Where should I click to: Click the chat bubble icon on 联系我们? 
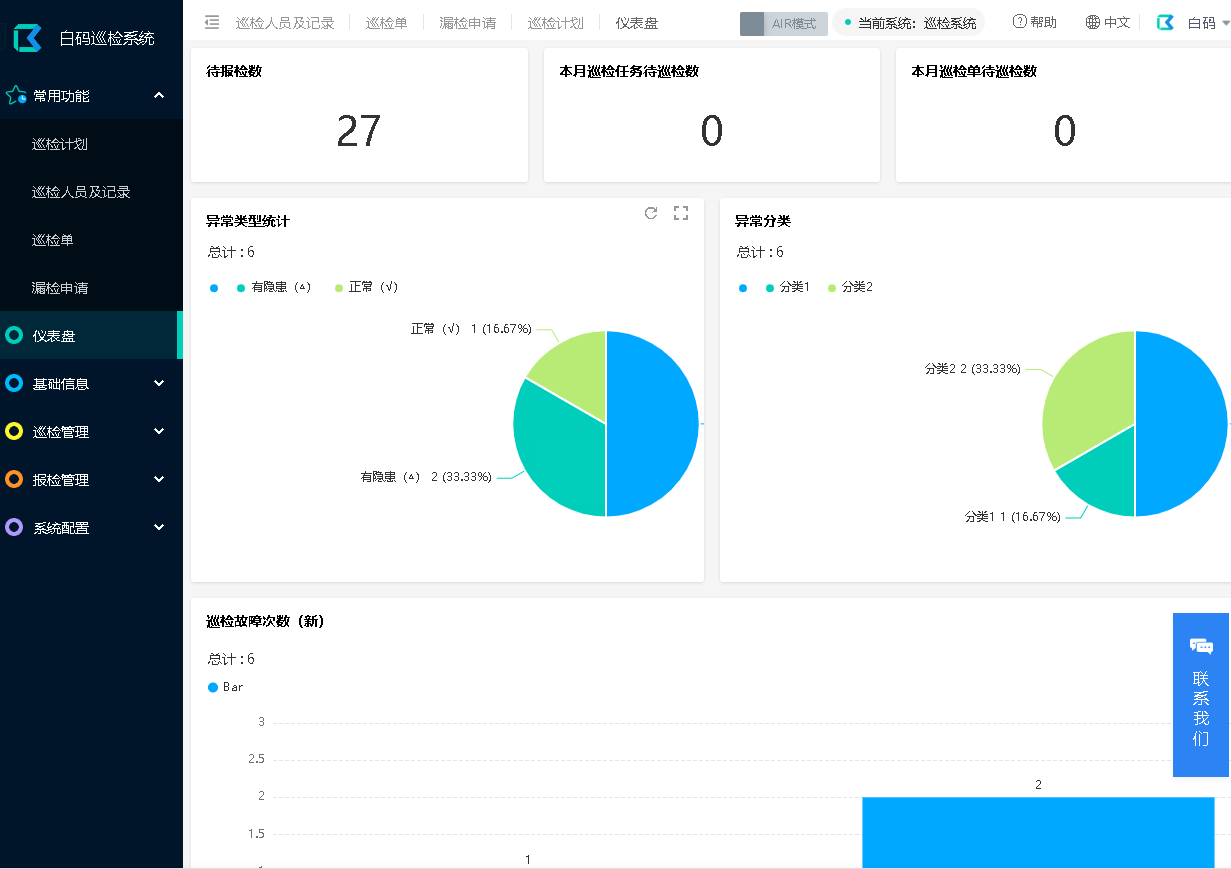(x=1201, y=646)
